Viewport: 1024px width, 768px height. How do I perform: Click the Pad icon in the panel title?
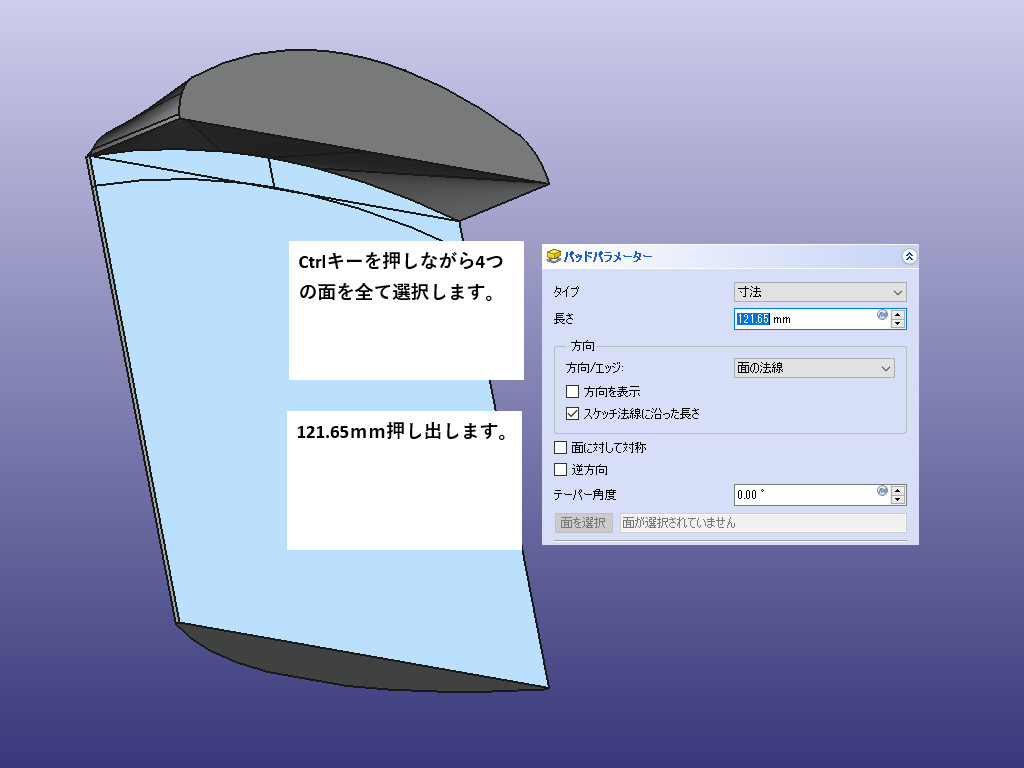point(553,257)
